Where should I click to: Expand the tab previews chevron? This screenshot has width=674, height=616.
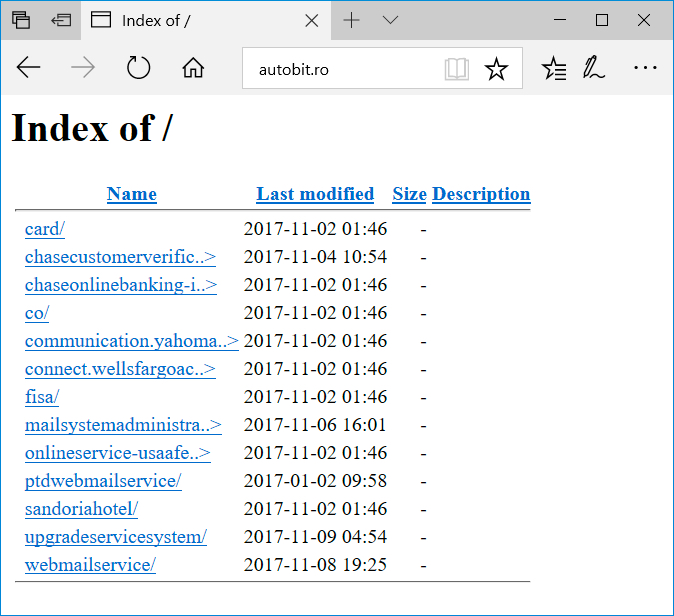pyautogui.click(x=390, y=20)
